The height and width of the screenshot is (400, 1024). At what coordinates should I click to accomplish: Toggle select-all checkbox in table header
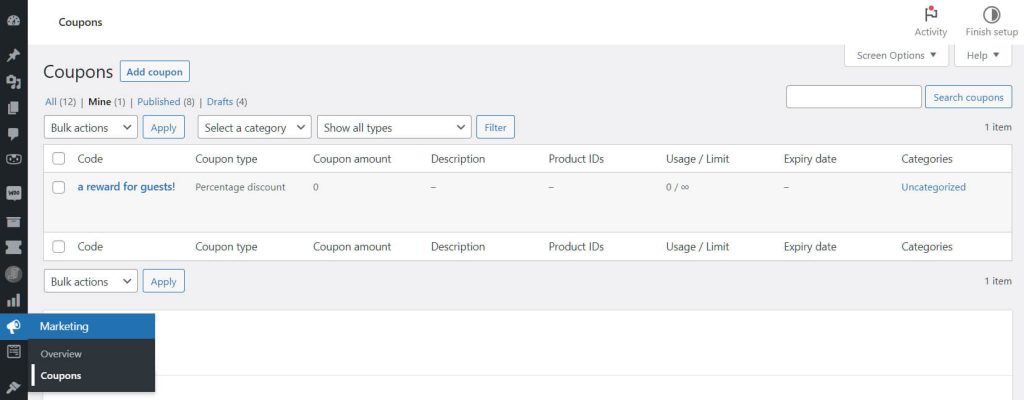tap(59, 159)
